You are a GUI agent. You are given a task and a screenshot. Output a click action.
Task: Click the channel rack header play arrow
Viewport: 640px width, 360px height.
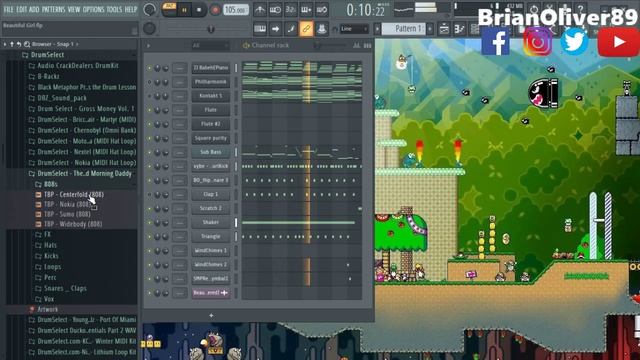click(148, 46)
